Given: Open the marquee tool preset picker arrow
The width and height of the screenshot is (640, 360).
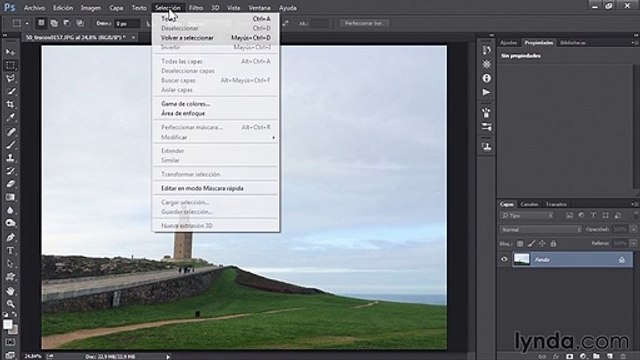Looking at the screenshot, I should [x=27, y=24].
